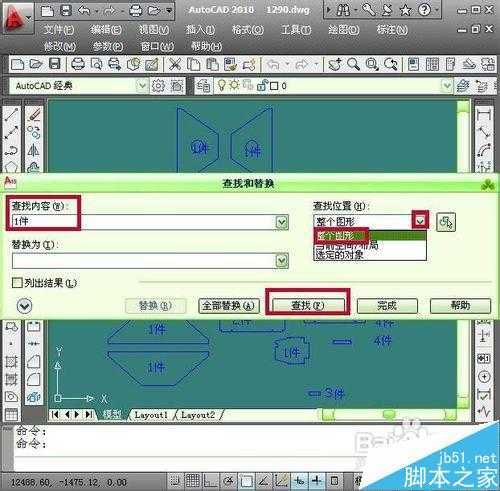Toggle Grid Display in status bar
The height and width of the screenshot is (491, 500).
(193, 481)
